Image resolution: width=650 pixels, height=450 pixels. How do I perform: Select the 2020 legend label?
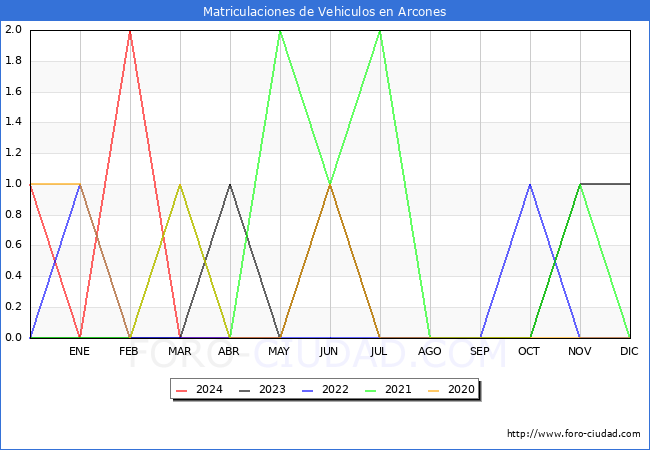(461, 390)
